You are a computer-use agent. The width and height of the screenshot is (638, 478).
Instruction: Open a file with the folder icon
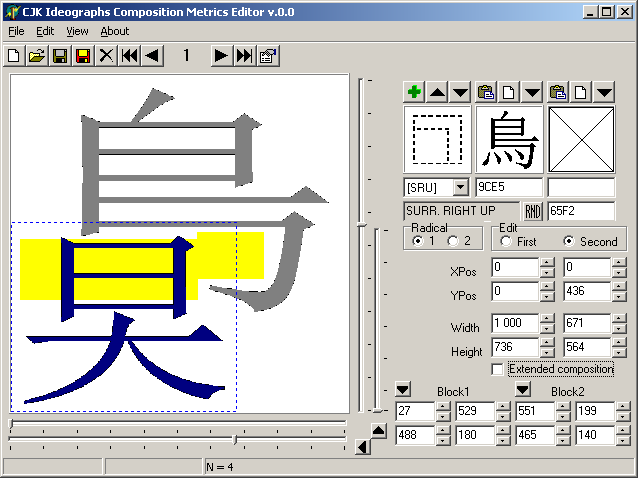point(37,56)
